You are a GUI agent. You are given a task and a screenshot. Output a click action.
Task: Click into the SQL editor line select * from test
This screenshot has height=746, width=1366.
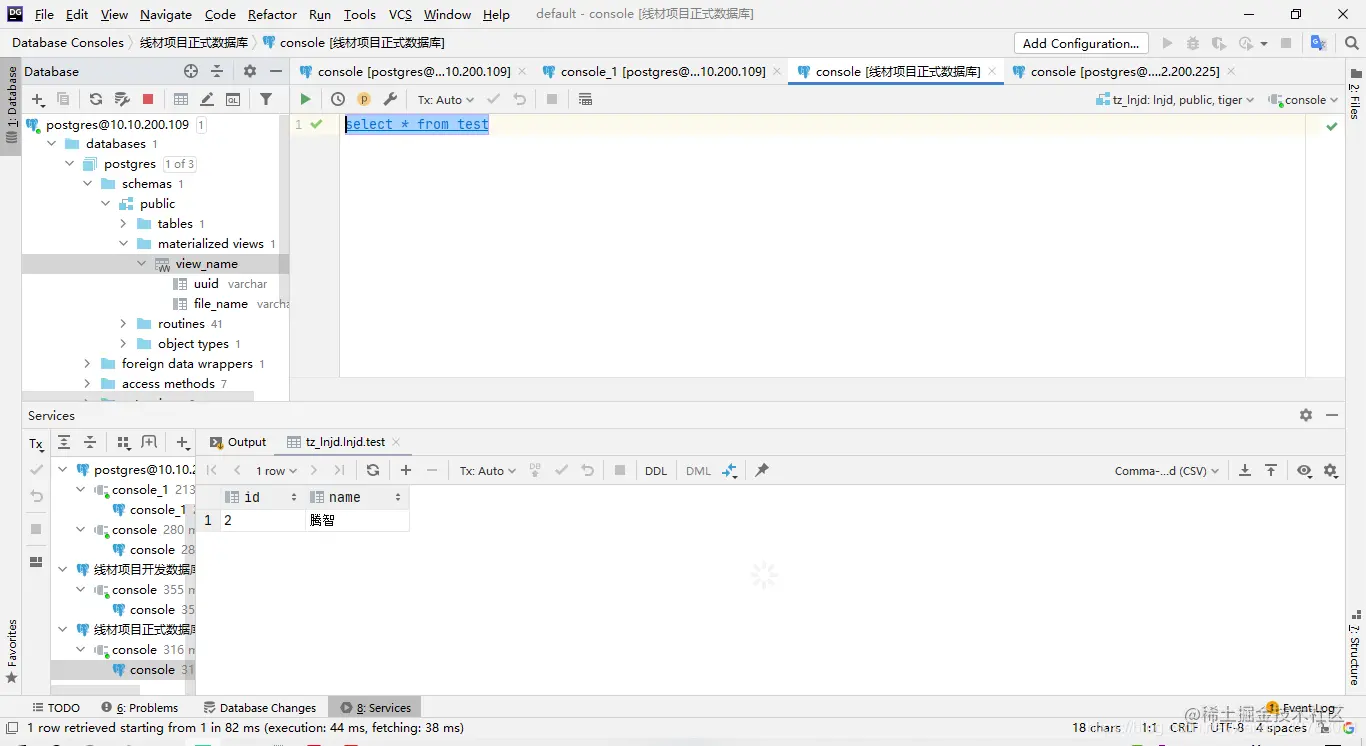tap(417, 124)
